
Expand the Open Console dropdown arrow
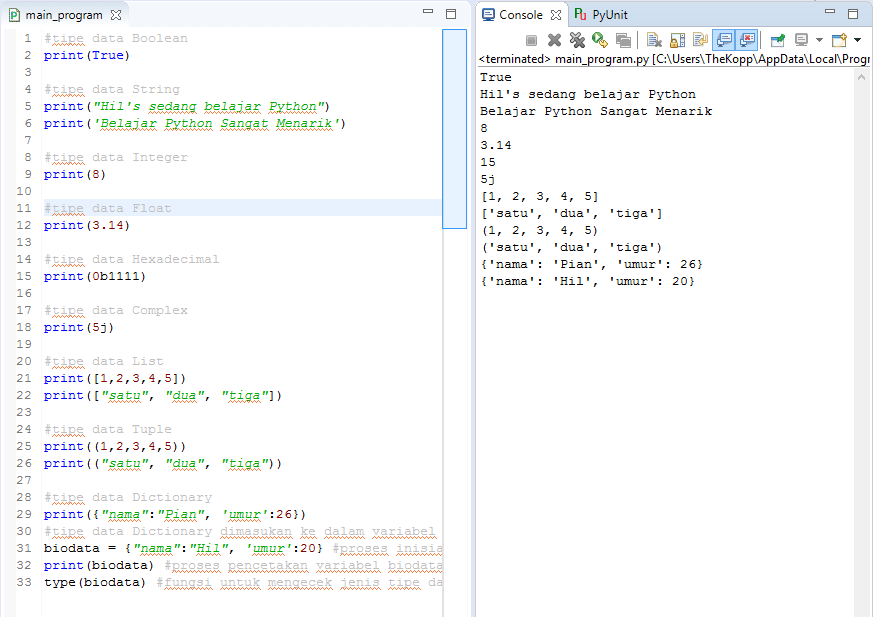point(857,40)
